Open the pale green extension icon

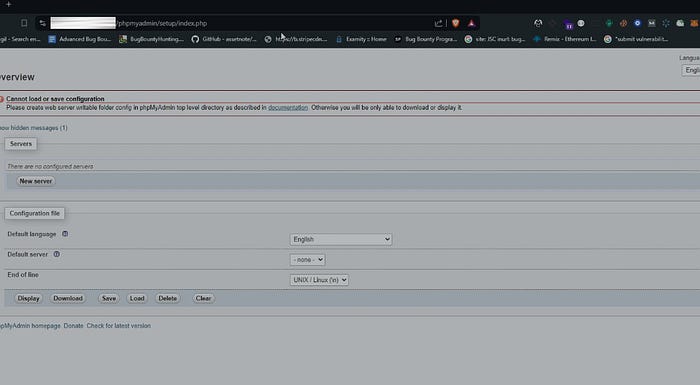[x=680, y=23]
